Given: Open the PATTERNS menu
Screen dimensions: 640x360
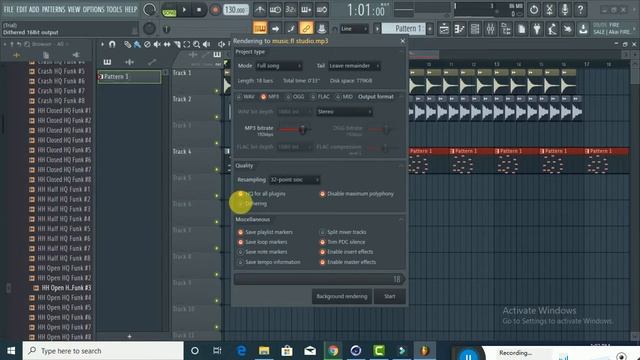Looking at the screenshot, I should (53, 9).
